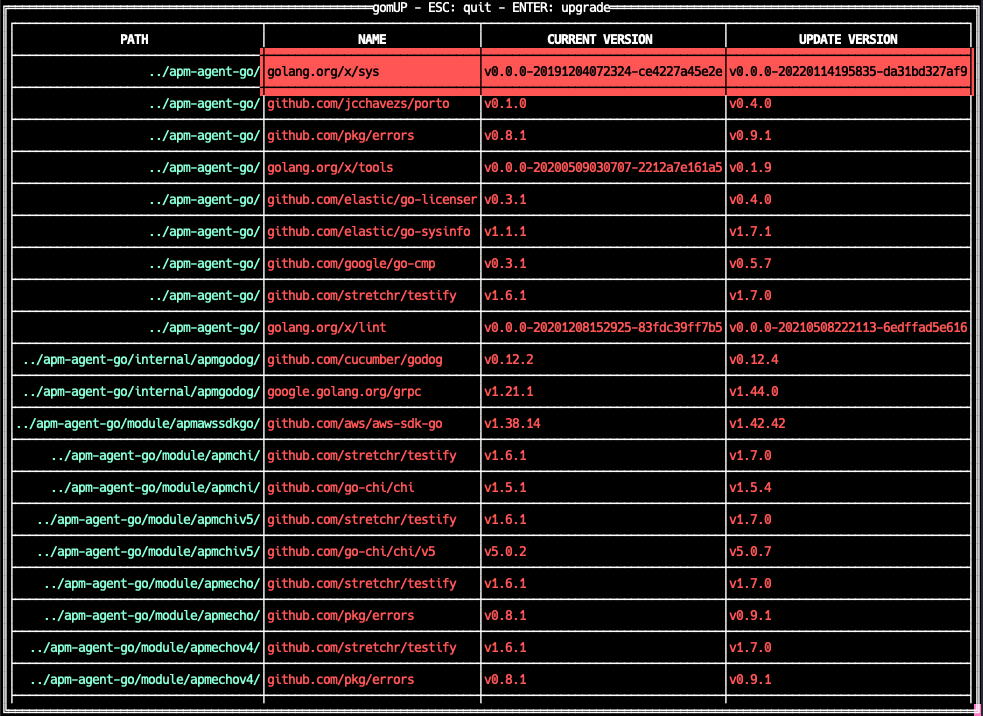
Task: Click update version v0.1.9
Action: (750, 167)
